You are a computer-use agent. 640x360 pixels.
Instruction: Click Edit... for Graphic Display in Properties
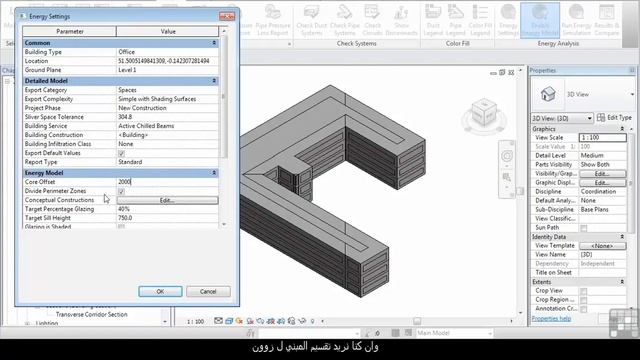click(602, 183)
